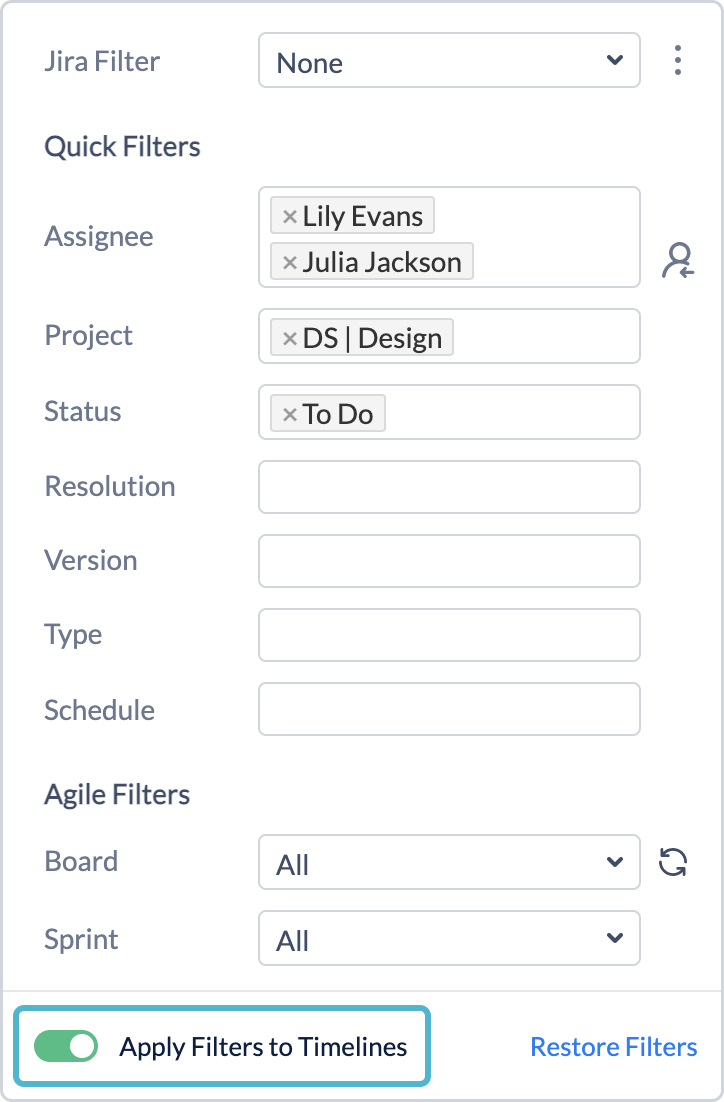This screenshot has height=1102, width=724.
Task: Click the Board refresh icon
Action: pyautogui.click(x=674, y=862)
